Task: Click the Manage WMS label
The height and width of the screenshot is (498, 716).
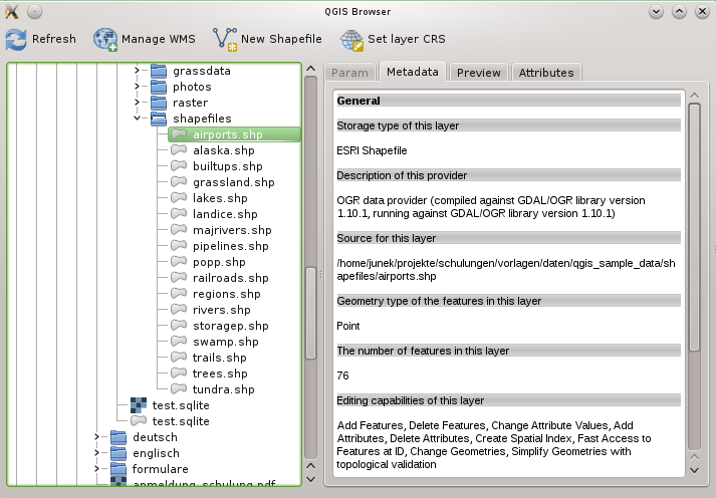Action: [x=158, y=39]
